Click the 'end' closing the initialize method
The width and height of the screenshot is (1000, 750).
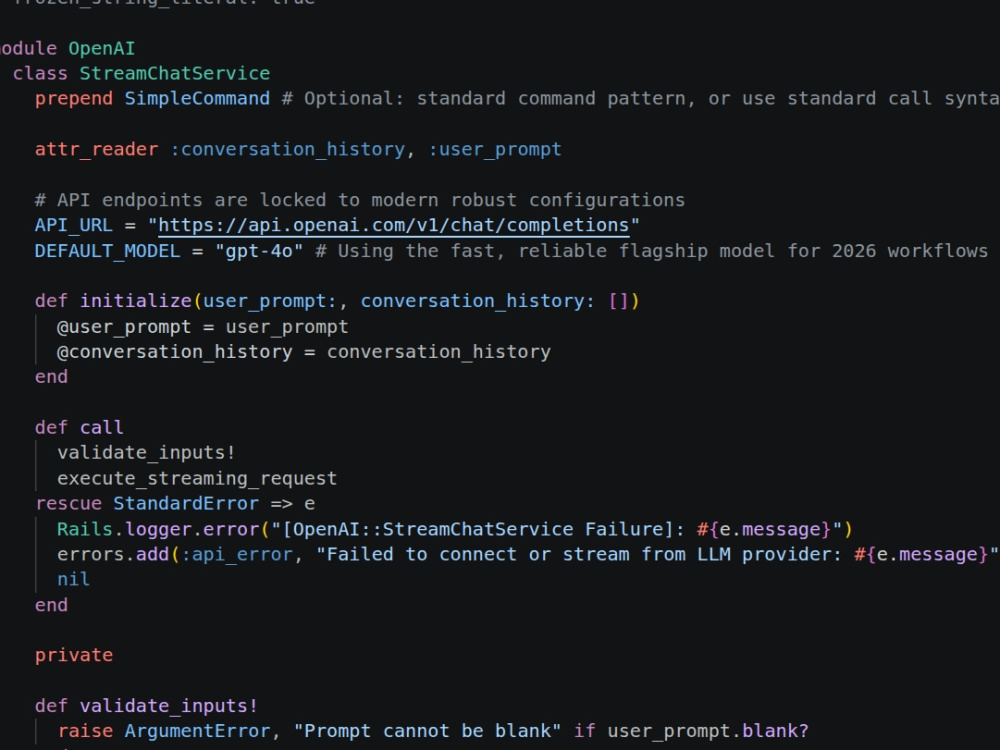tap(51, 377)
